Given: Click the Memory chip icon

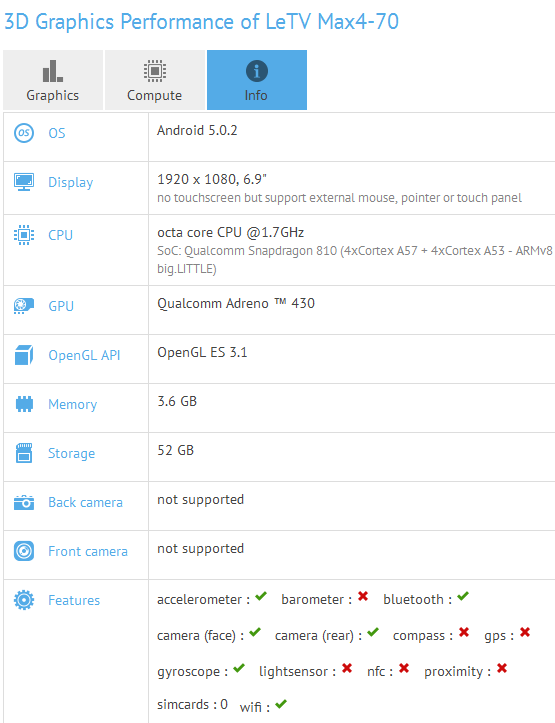Looking at the screenshot, I should point(24,404).
